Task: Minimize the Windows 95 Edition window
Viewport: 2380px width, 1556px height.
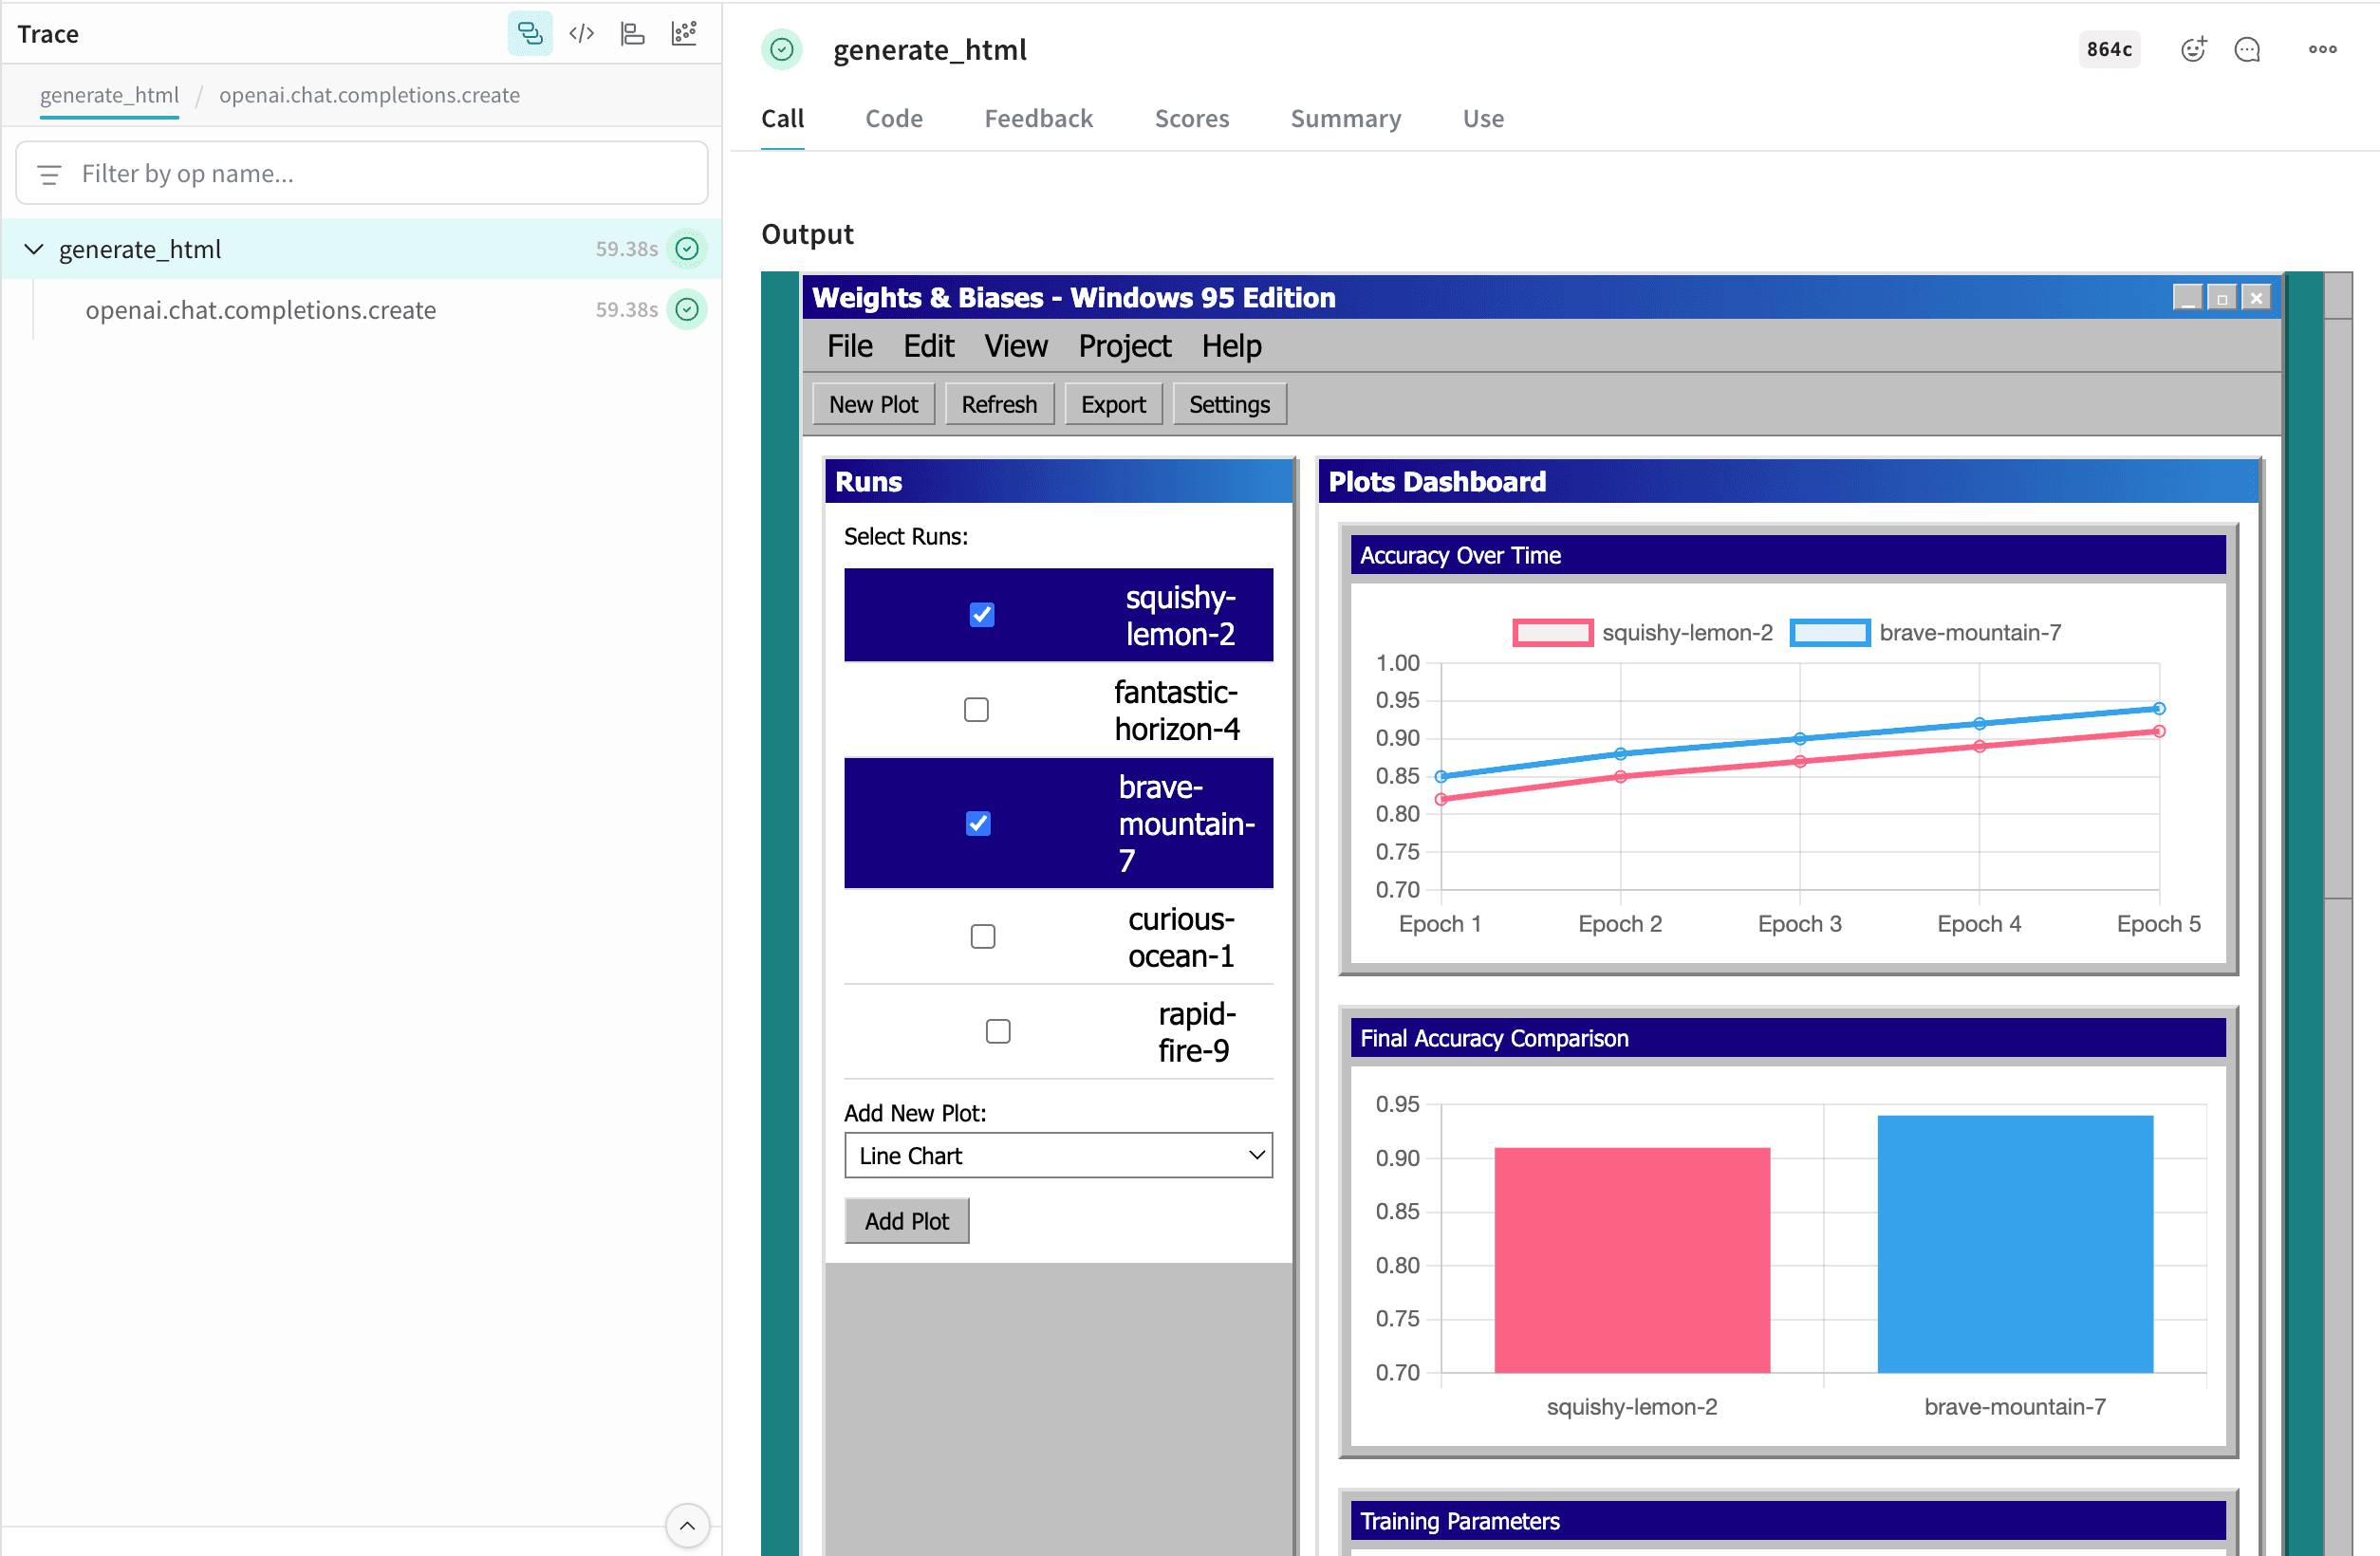Action: pos(2187,298)
